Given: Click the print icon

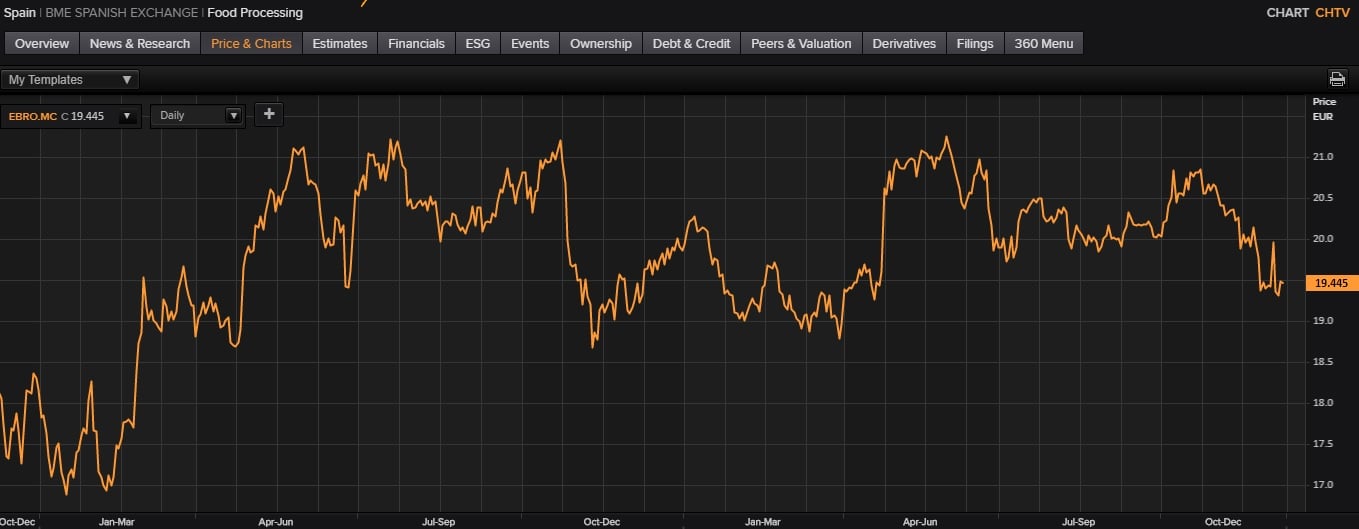Looking at the screenshot, I should (1337, 79).
